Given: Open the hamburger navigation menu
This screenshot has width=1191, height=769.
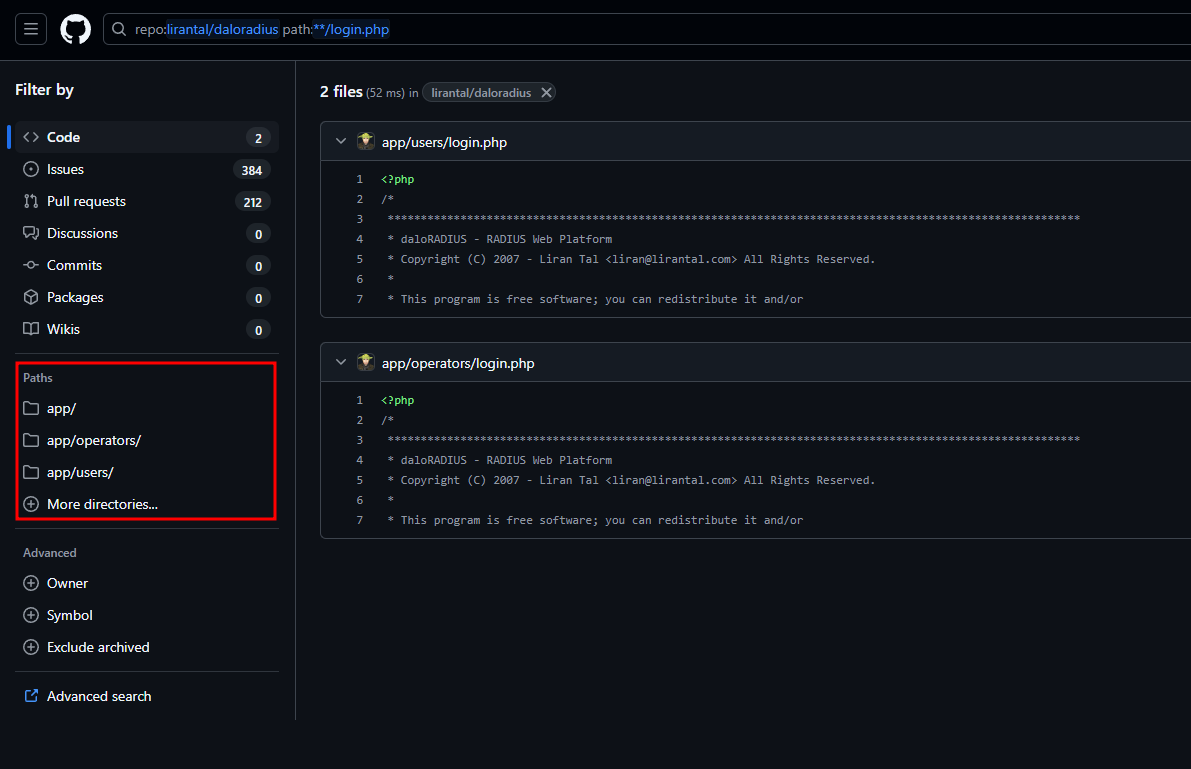Looking at the screenshot, I should (x=31, y=29).
